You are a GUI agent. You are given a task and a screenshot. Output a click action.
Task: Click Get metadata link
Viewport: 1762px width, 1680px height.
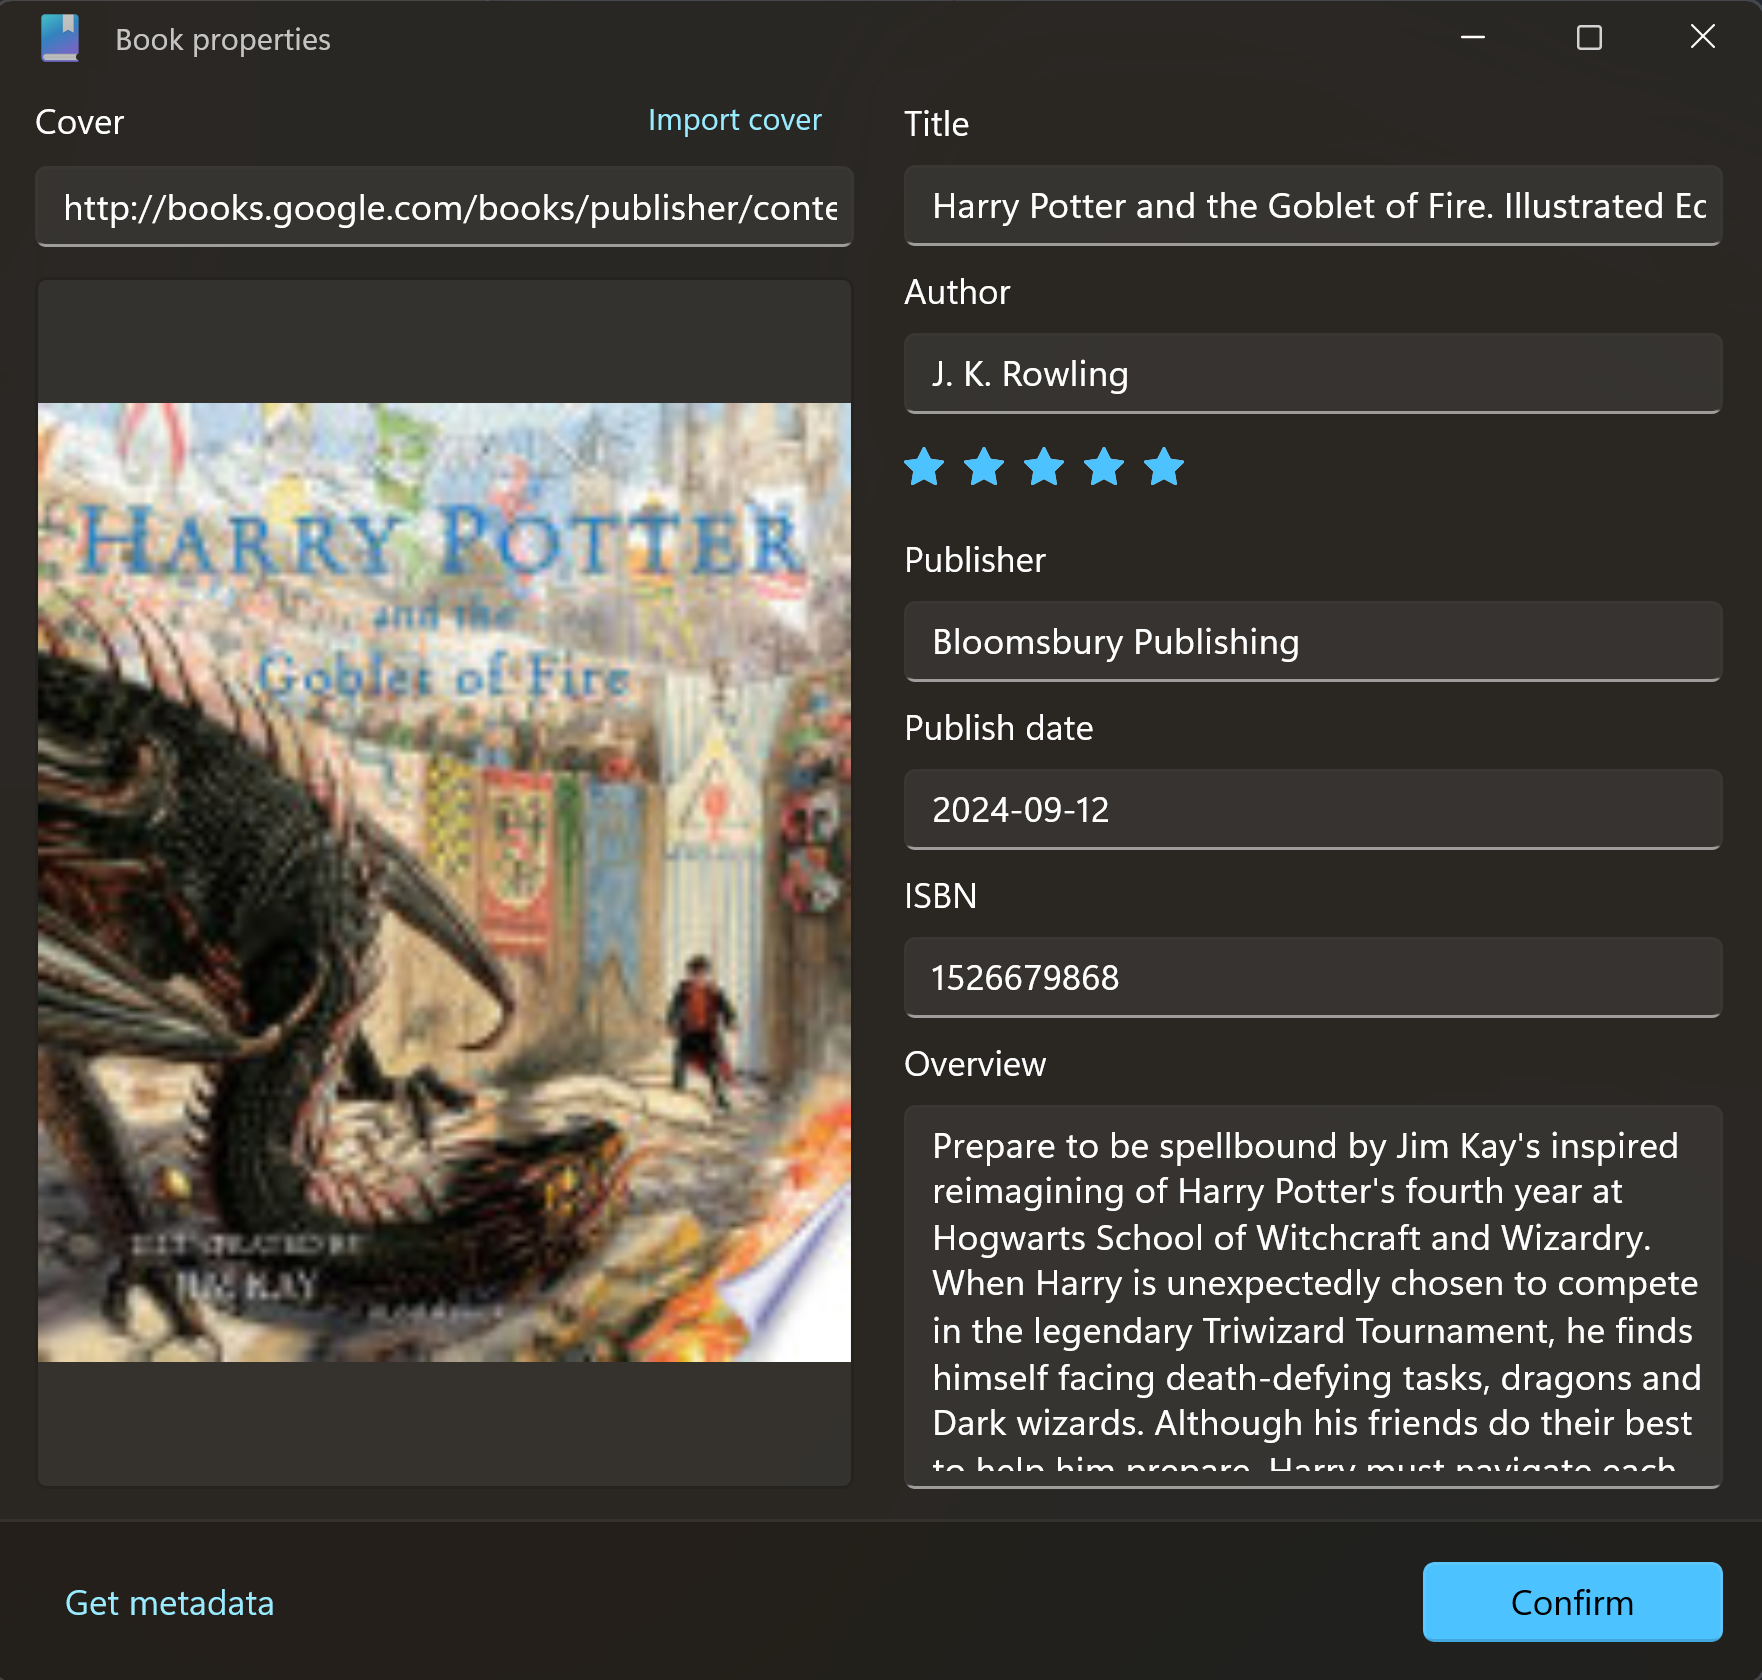tap(169, 1603)
